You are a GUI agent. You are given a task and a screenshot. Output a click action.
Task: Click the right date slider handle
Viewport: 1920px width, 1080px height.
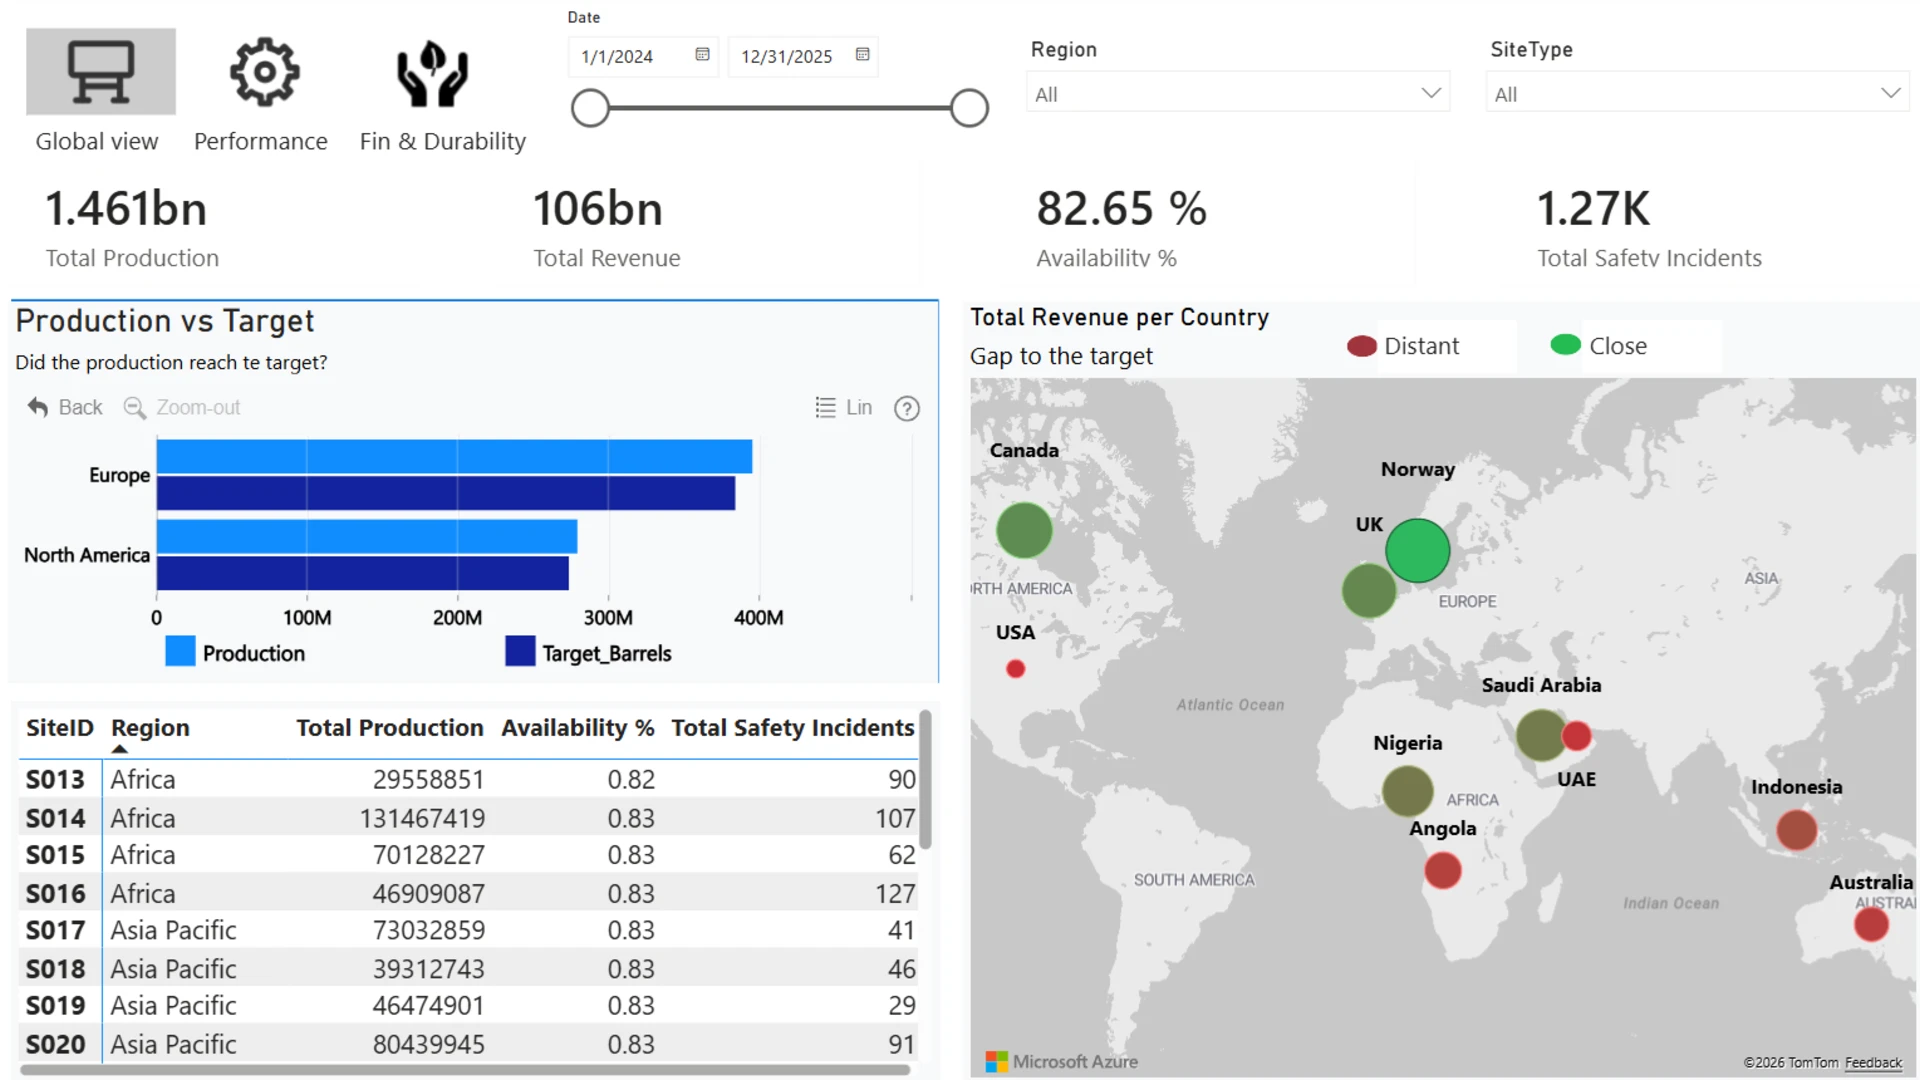coord(969,108)
